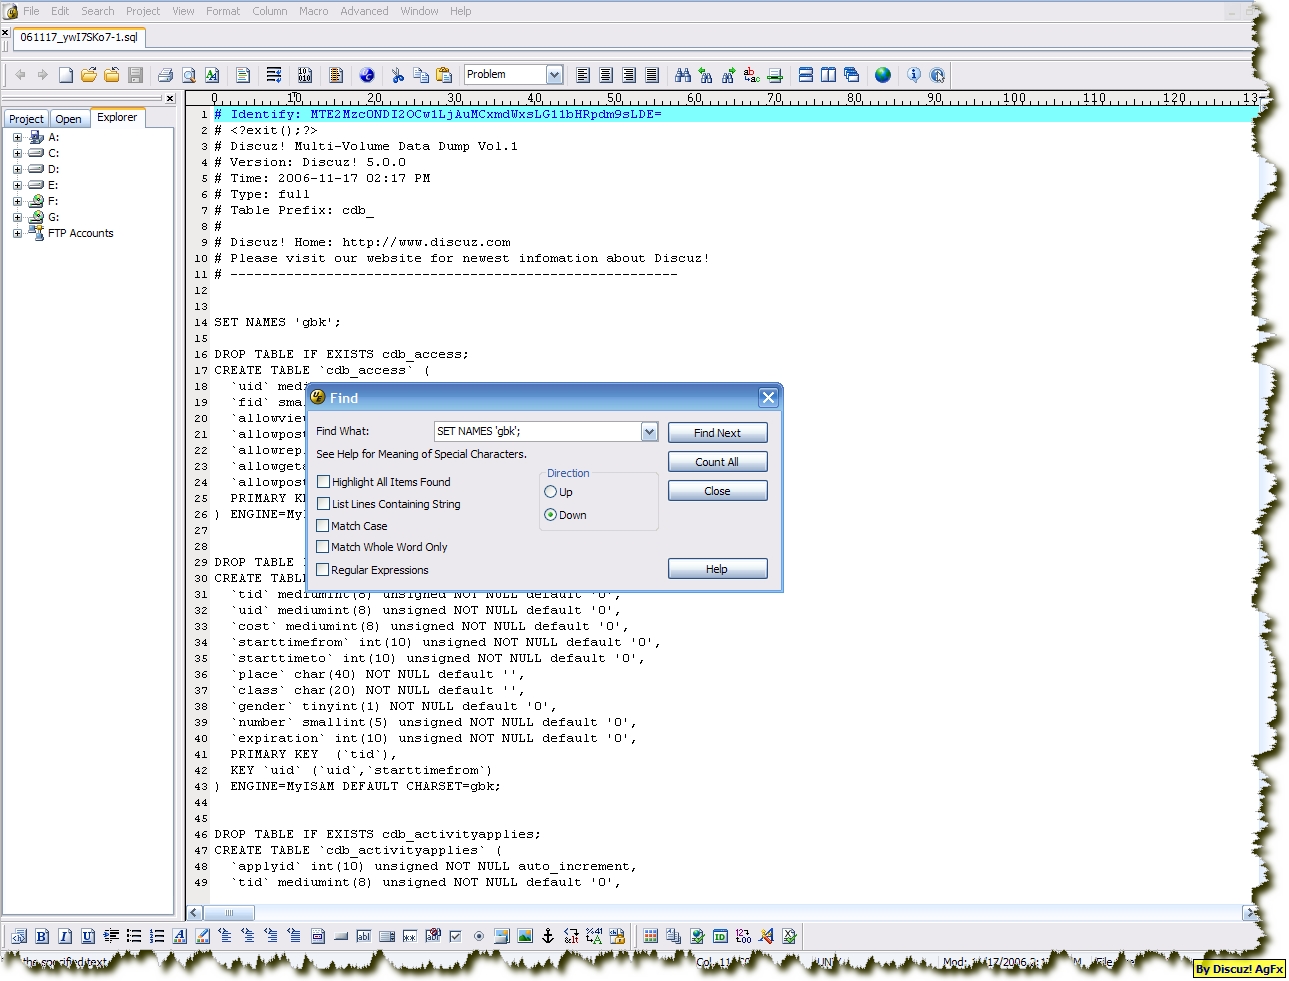Open the Problem style dropdown in toolbar
This screenshot has width=1289, height=981.
point(554,75)
